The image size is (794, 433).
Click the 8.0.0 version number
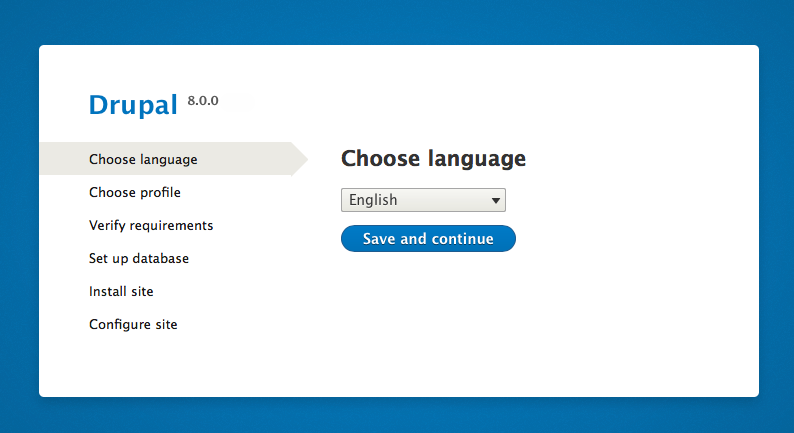click(202, 101)
